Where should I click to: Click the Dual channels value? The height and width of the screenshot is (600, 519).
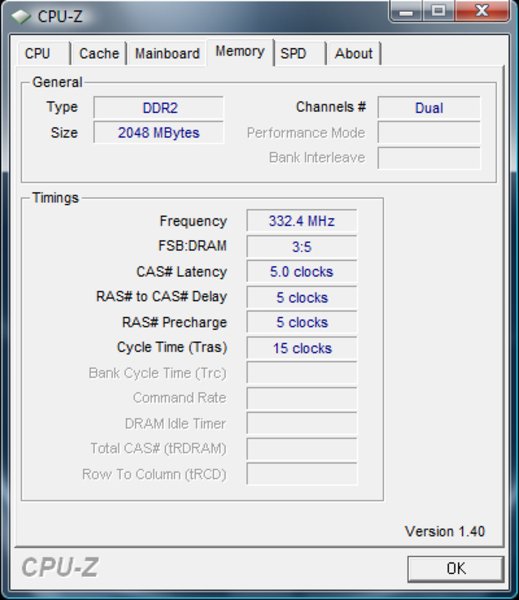pos(429,108)
